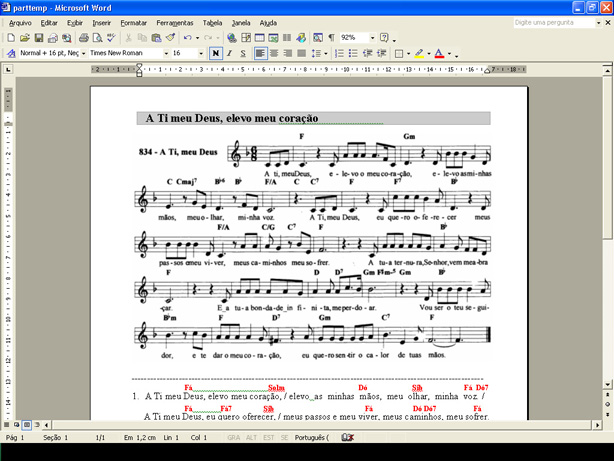Image resolution: width=614 pixels, height=461 pixels.
Task: Align text left
Action: click(260, 53)
